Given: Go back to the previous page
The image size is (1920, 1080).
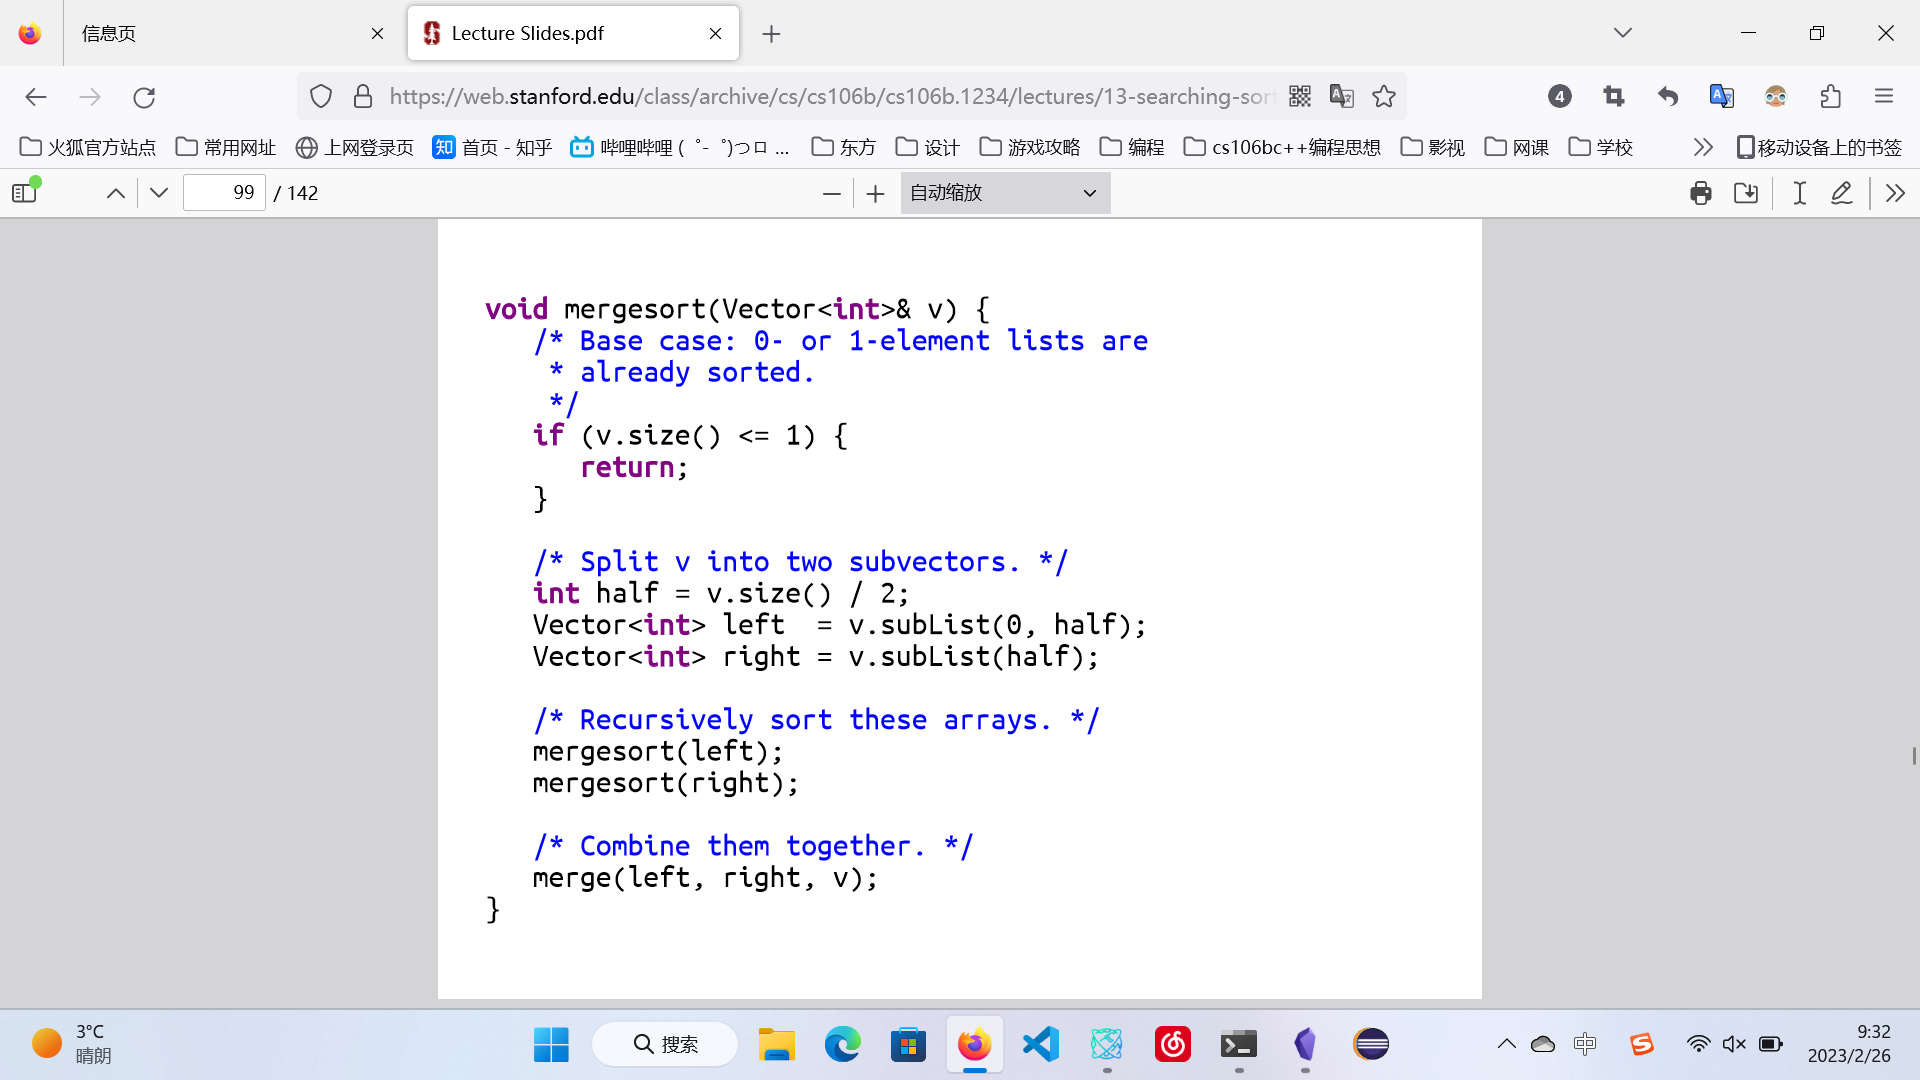Looking at the screenshot, I should tap(36, 97).
